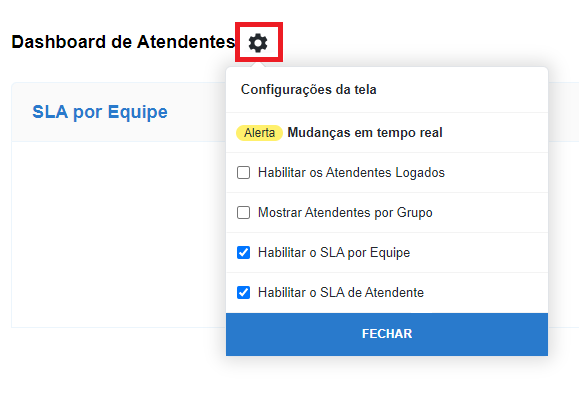Click the FECHAR button
579x400 pixels.
387,334
